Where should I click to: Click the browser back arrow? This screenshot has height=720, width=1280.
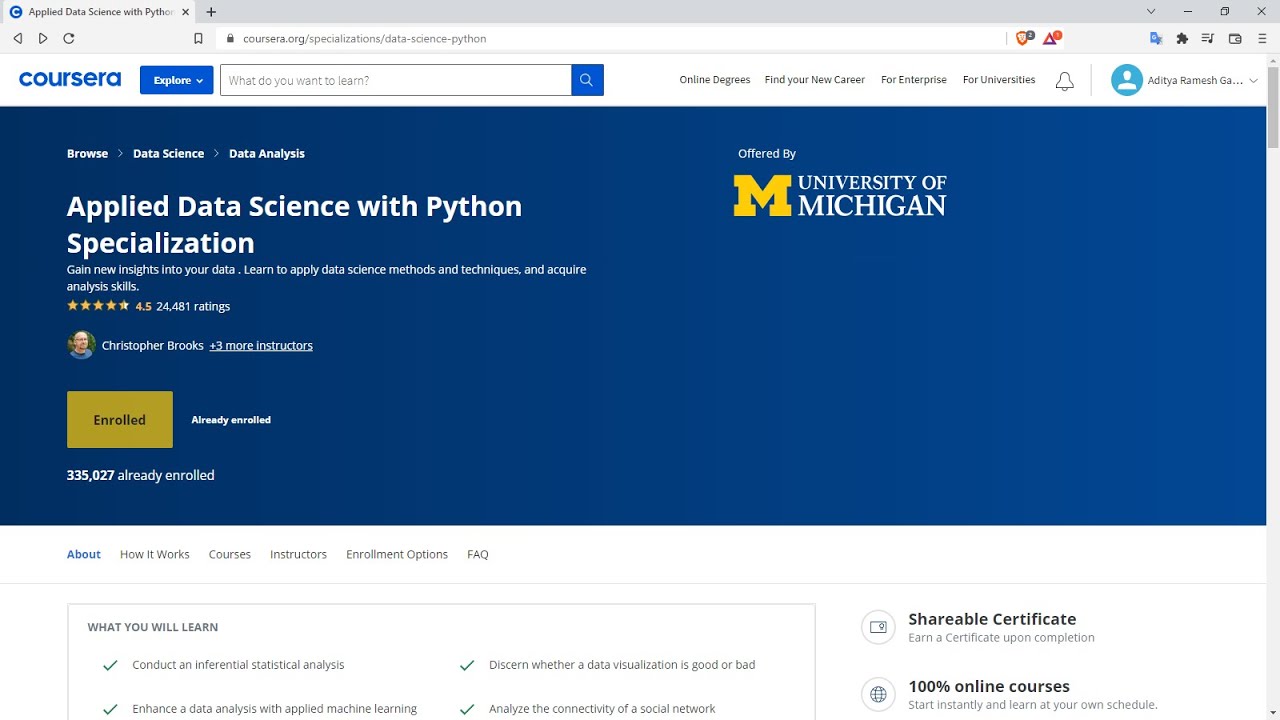pos(18,38)
